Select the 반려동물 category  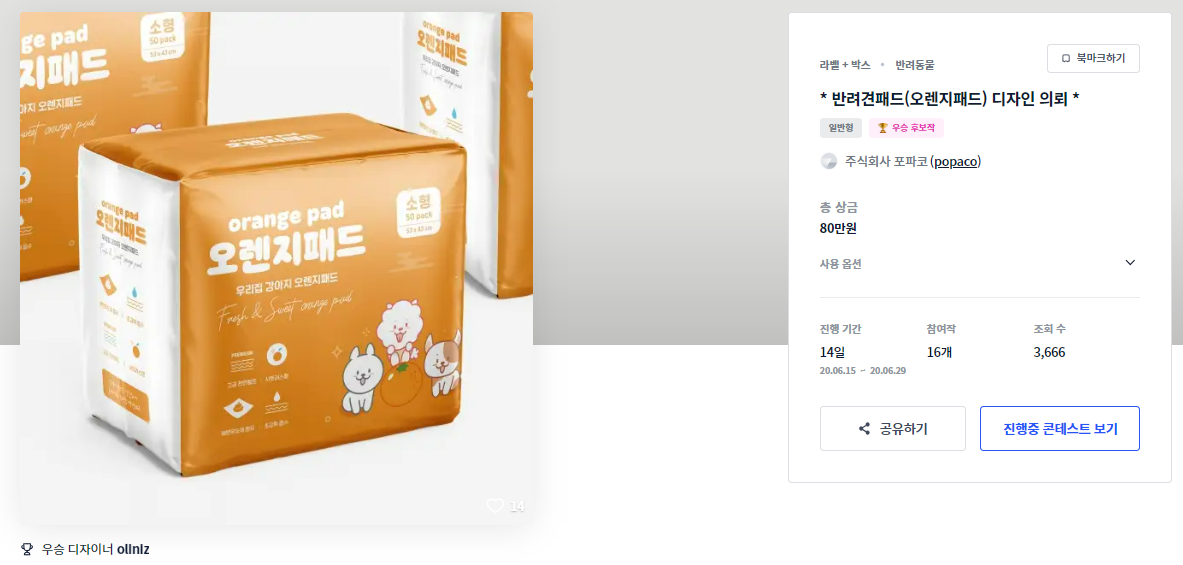(x=914, y=65)
